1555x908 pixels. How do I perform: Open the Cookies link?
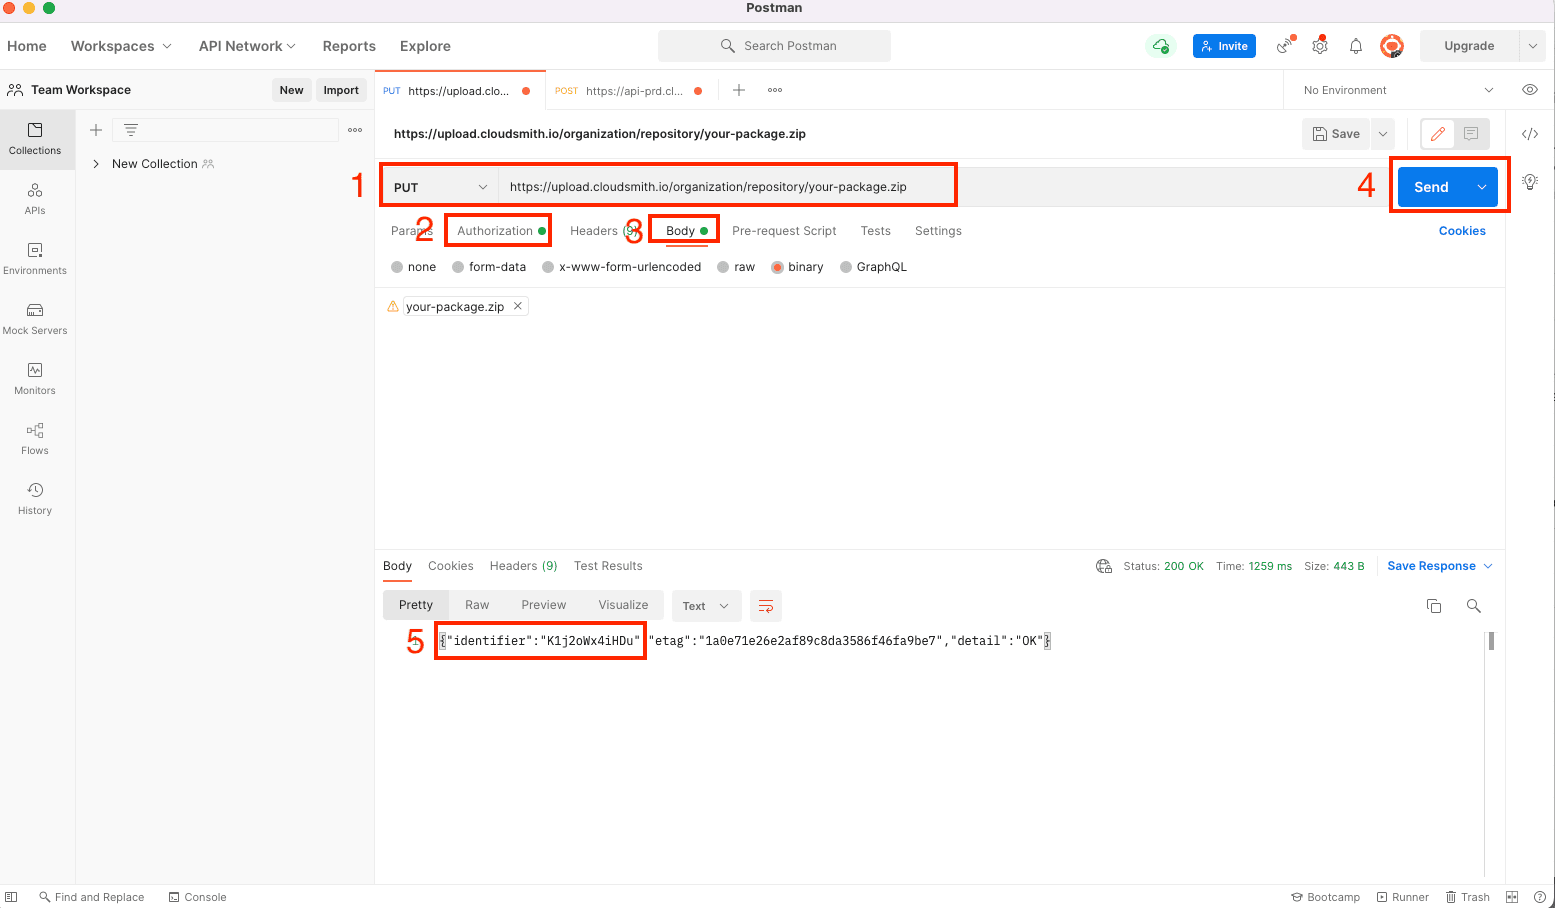pyautogui.click(x=1461, y=231)
